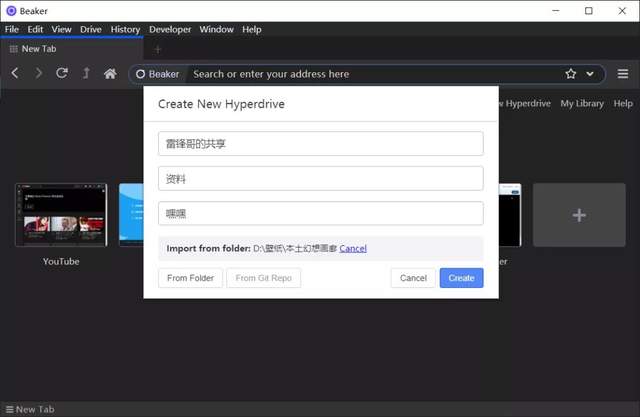Click the From Folder button

[x=190, y=278]
